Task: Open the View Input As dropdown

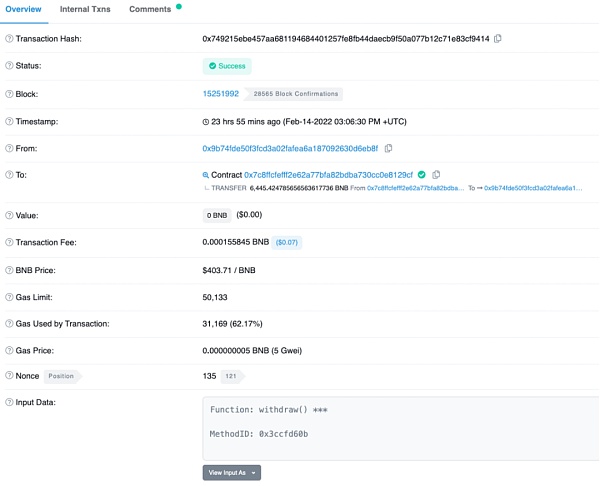Action: tap(232, 473)
